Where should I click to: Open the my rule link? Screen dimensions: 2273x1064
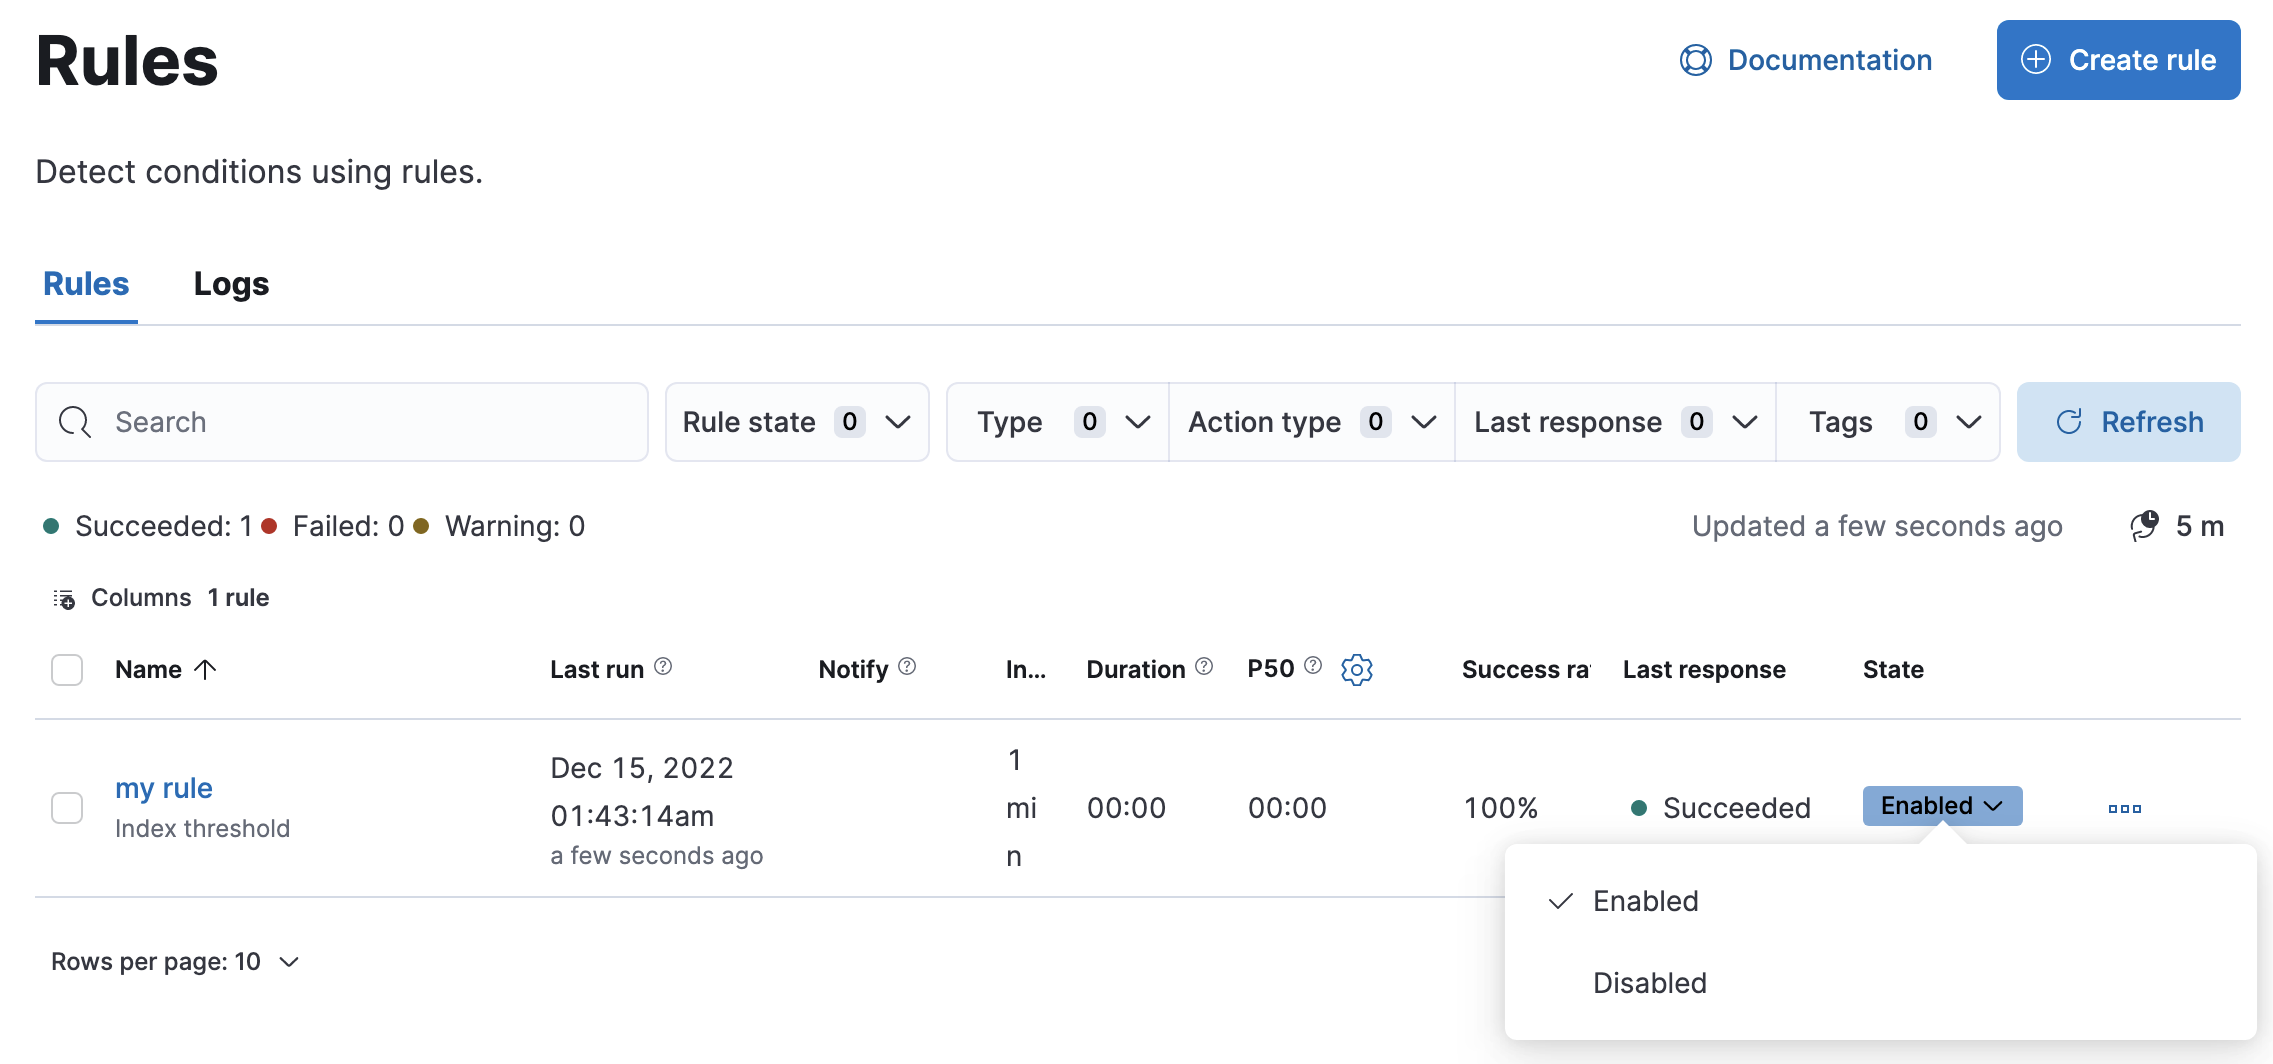(x=164, y=788)
